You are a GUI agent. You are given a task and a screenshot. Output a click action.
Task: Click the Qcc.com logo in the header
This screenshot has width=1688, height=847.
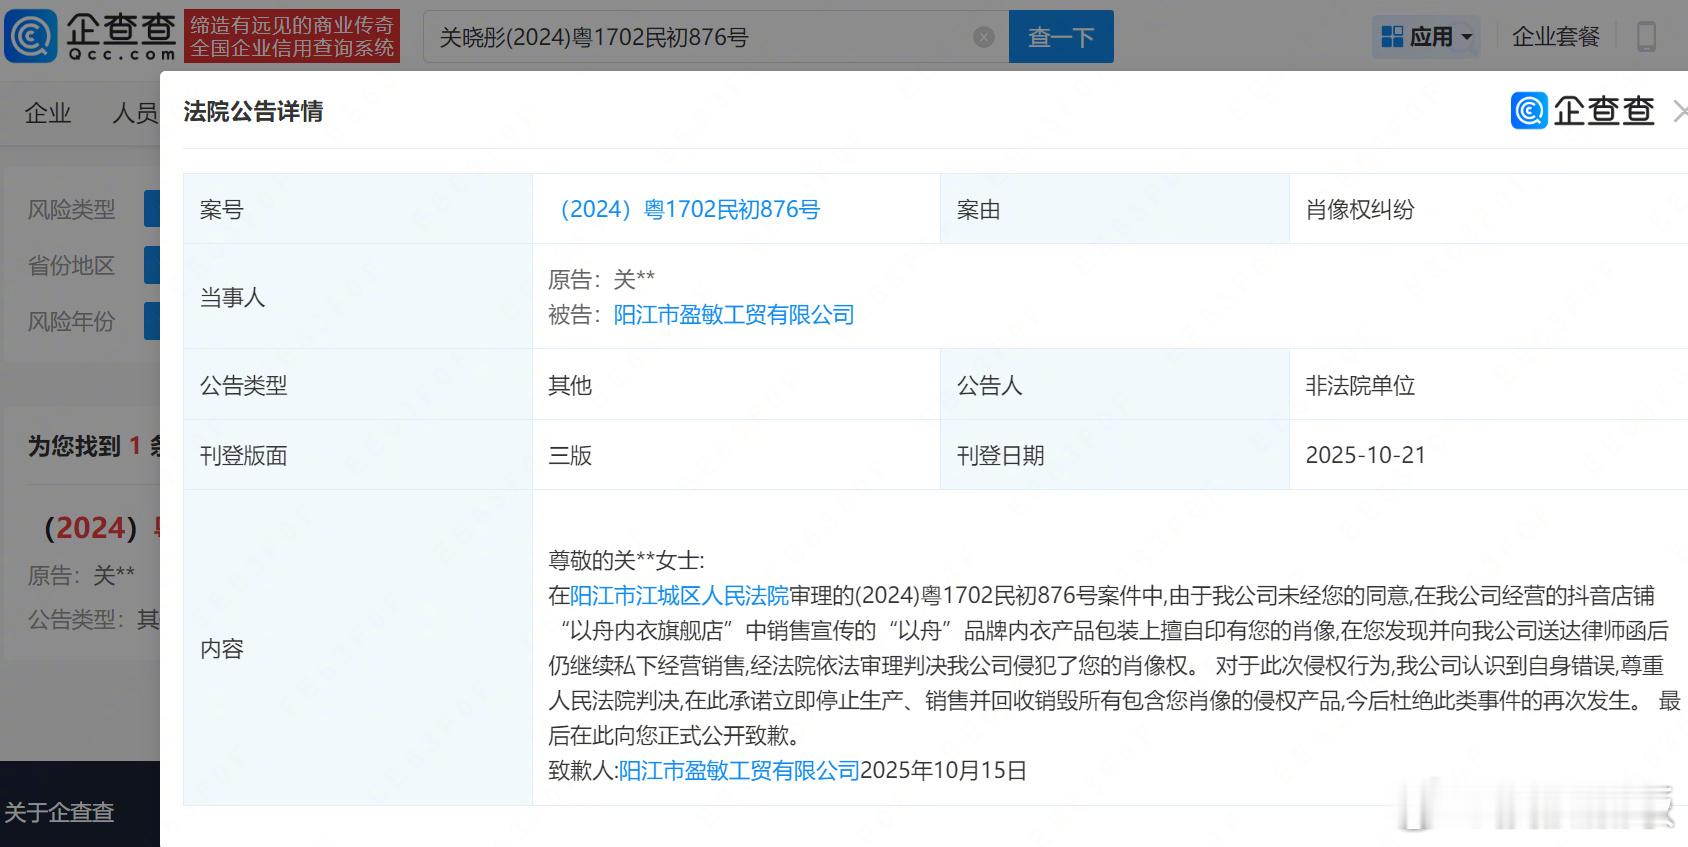[x=91, y=36]
